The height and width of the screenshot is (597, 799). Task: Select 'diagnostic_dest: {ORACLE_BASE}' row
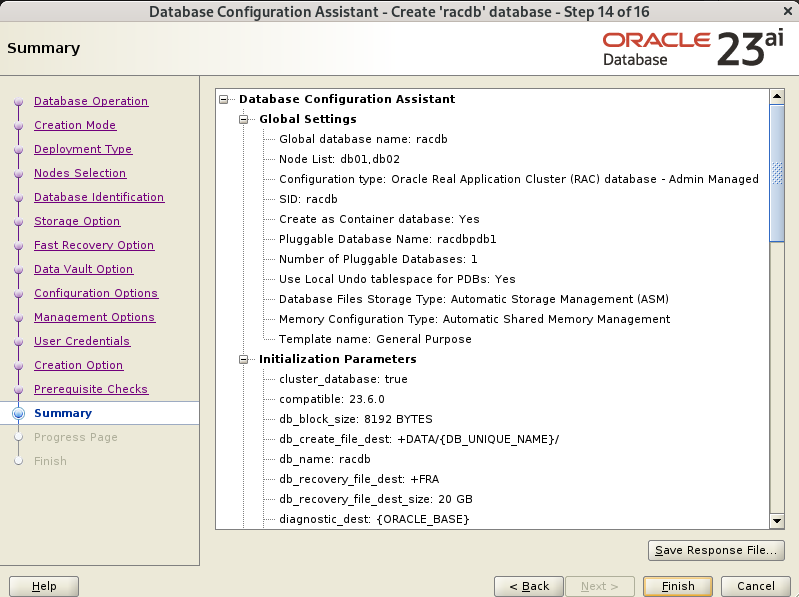point(374,519)
